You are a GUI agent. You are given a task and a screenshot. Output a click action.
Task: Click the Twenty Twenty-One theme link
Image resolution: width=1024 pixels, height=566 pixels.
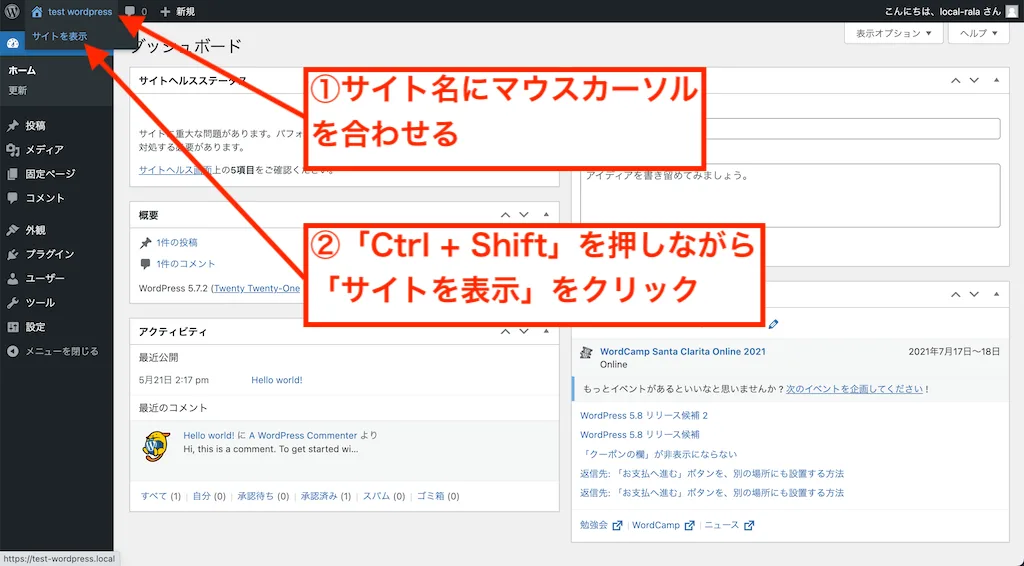click(x=257, y=288)
